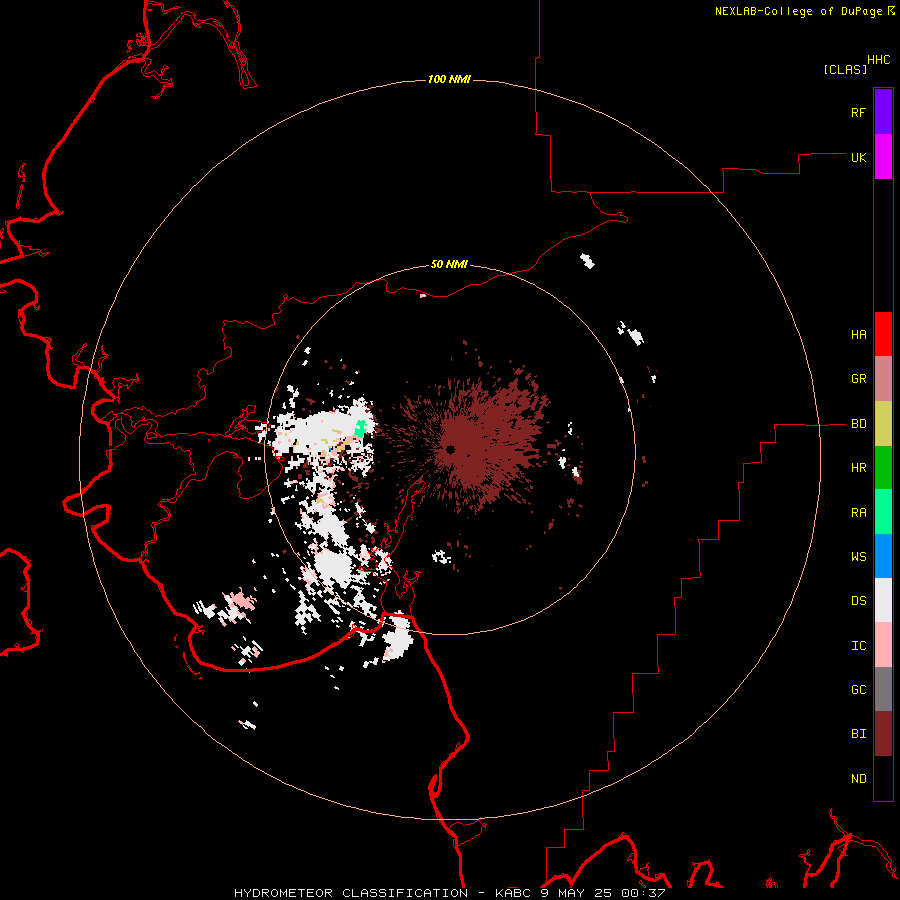Click the radar site center black dot
Image resolution: width=900 pixels, height=900 pixels.
point(450,449)
